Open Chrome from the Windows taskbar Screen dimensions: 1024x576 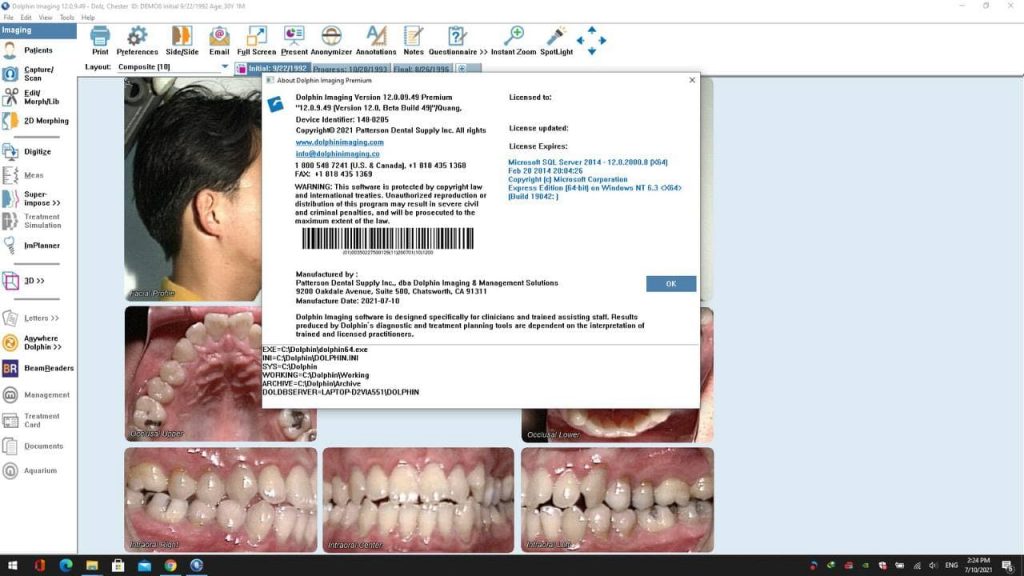[x=171, y=566]
